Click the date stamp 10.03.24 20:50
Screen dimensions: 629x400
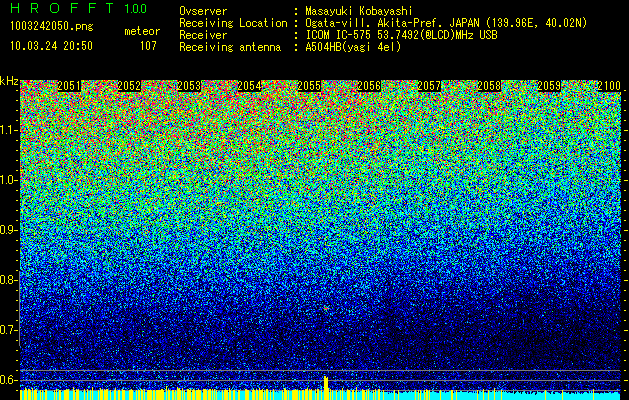pyautogui.click(x=51, y=46)
